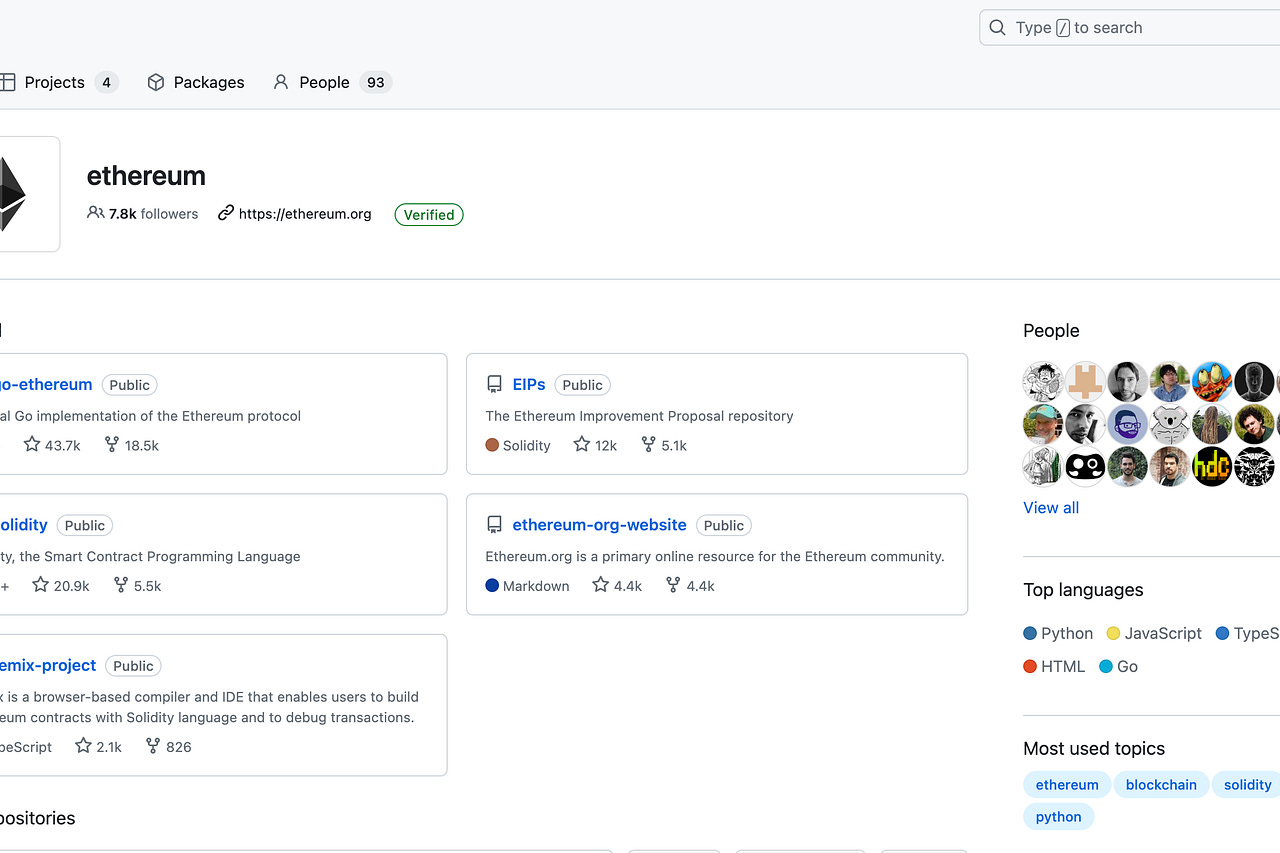Filter by Go top language
Screen dimensions: 1280x853
1118,666
